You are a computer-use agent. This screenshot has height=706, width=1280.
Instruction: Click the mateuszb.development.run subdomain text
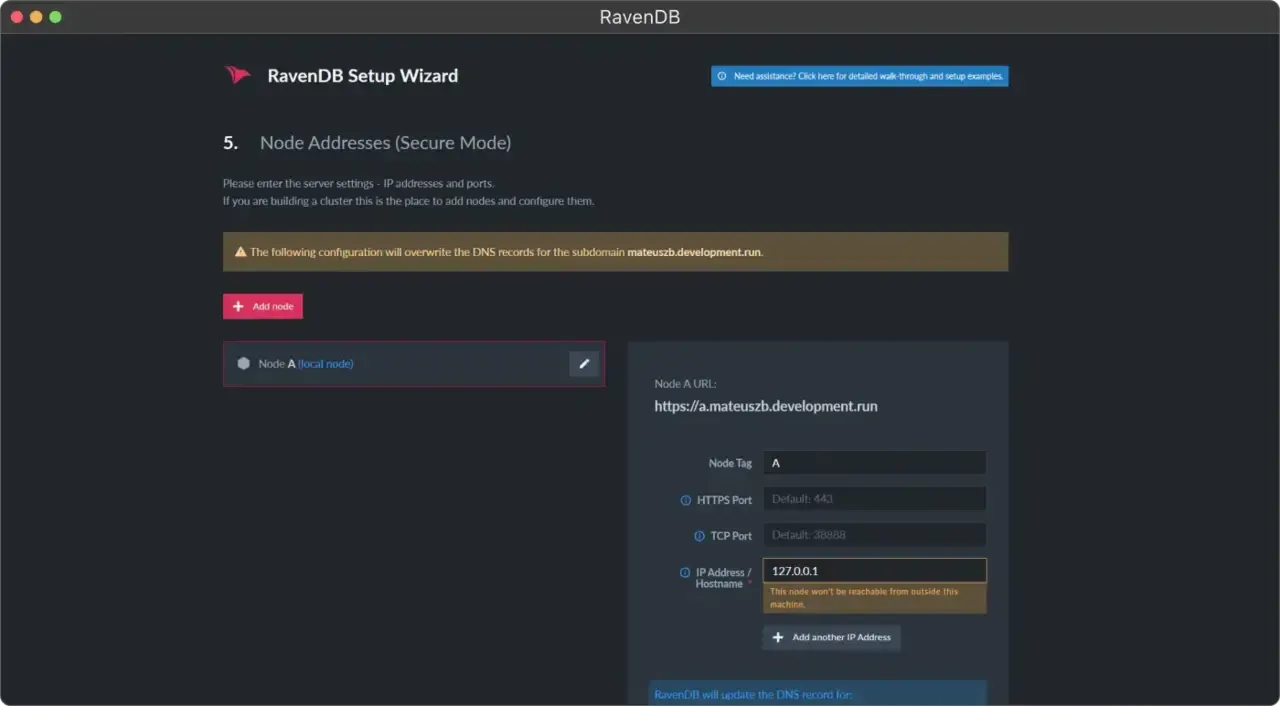694,252
